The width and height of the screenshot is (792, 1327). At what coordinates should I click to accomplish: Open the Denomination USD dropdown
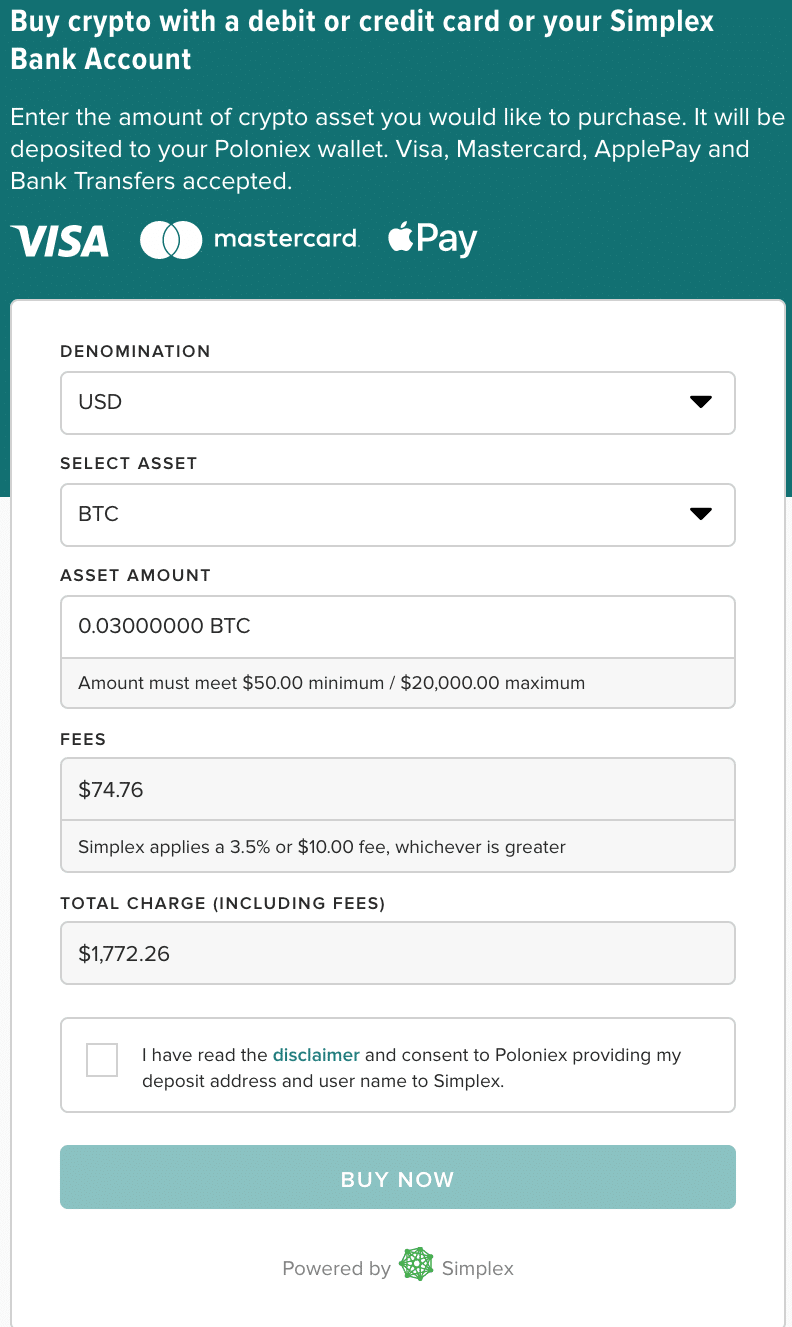(398, 403)
